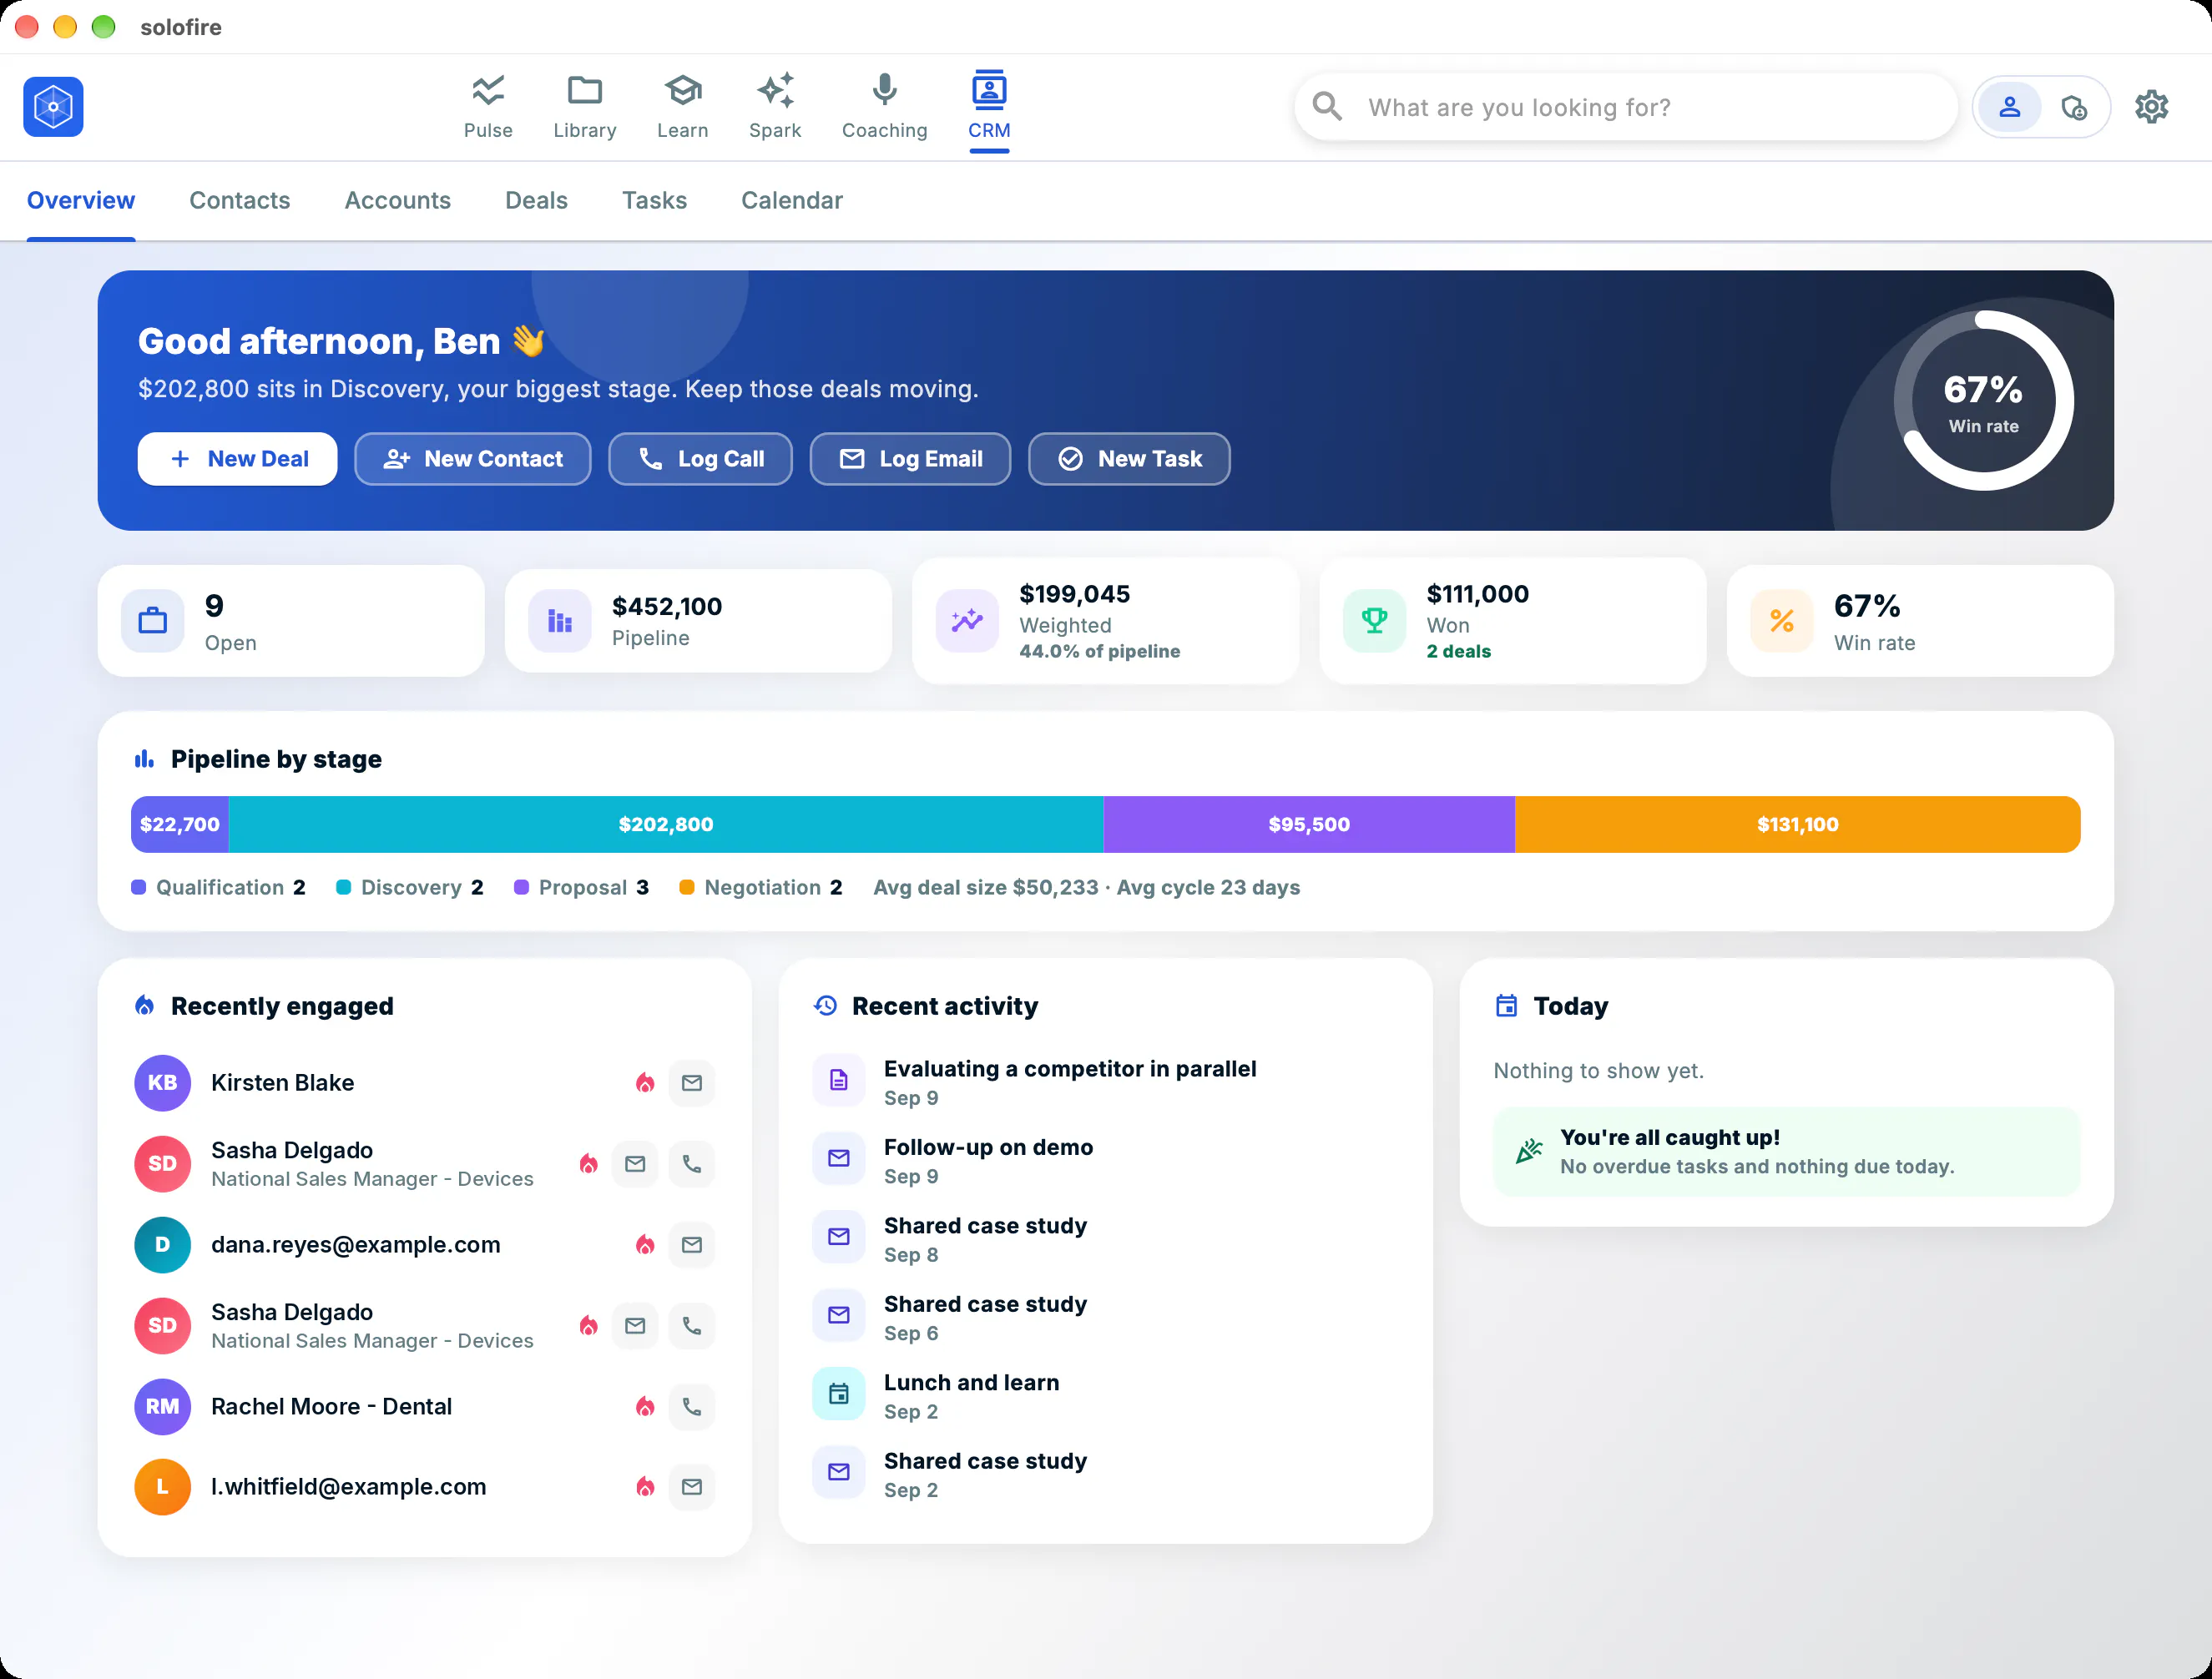This screenshot has height=1679, width=2212.
Task: Call Rachel Moore - Dental
Action: pos(691,1407)
